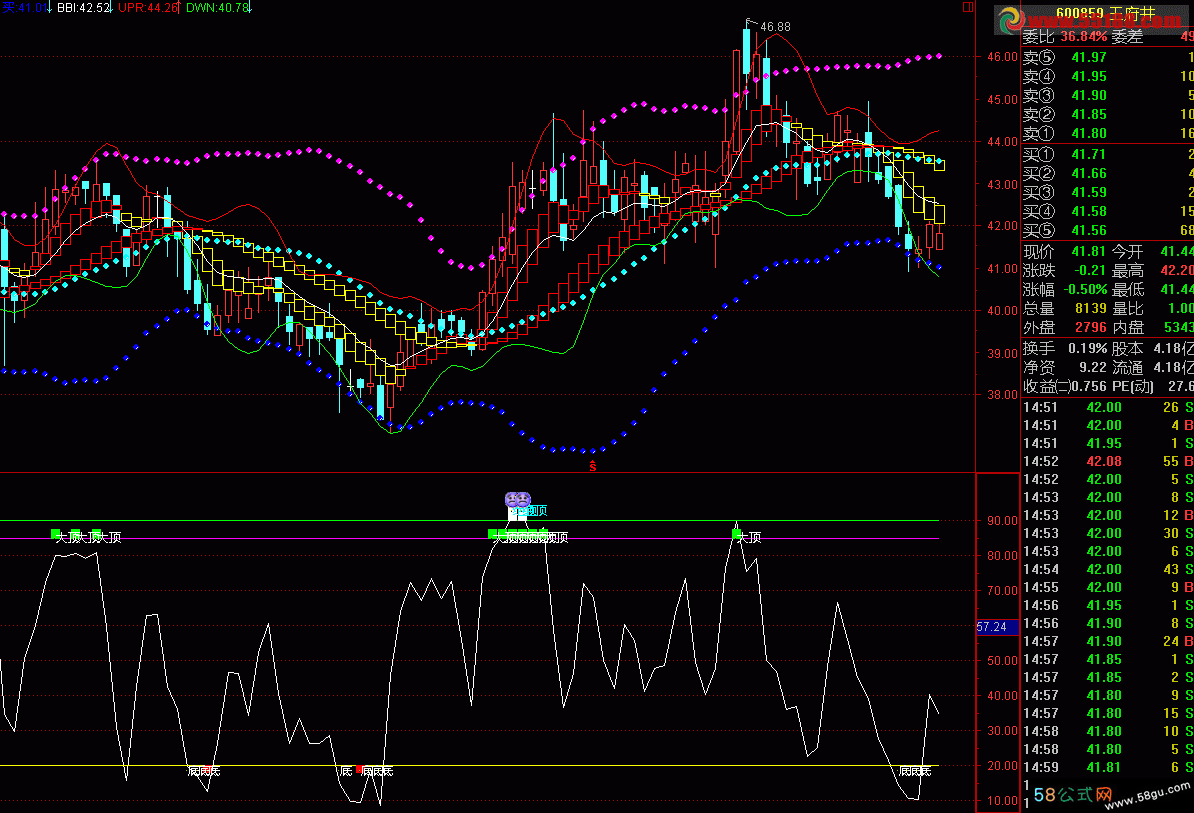Select the 买② 41.66 bid row
This screenshot has height=813, width=1194.
[1107, 174]
